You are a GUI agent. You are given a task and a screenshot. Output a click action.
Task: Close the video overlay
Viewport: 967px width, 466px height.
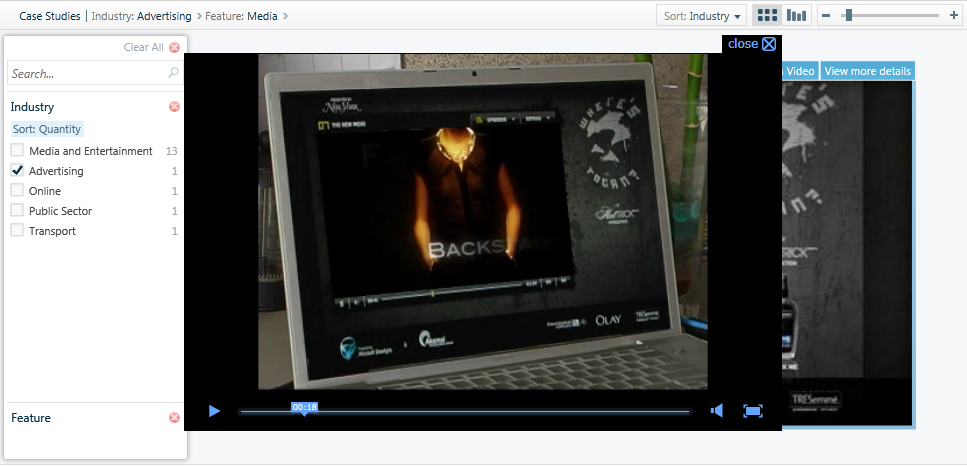752,44
